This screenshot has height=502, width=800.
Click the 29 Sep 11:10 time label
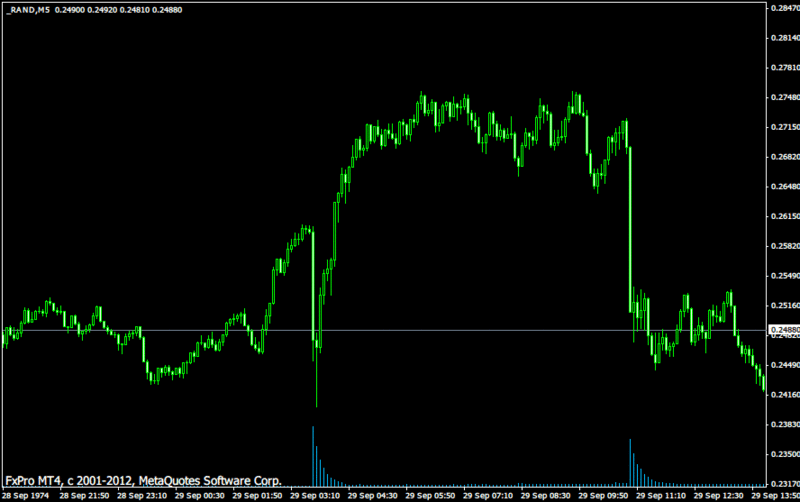point(661,496)
